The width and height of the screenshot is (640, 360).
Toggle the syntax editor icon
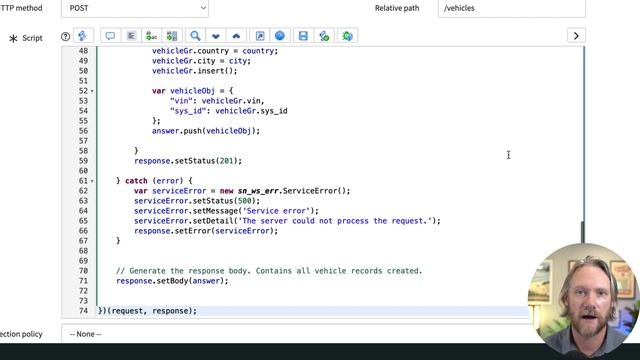tap(83, 36)
